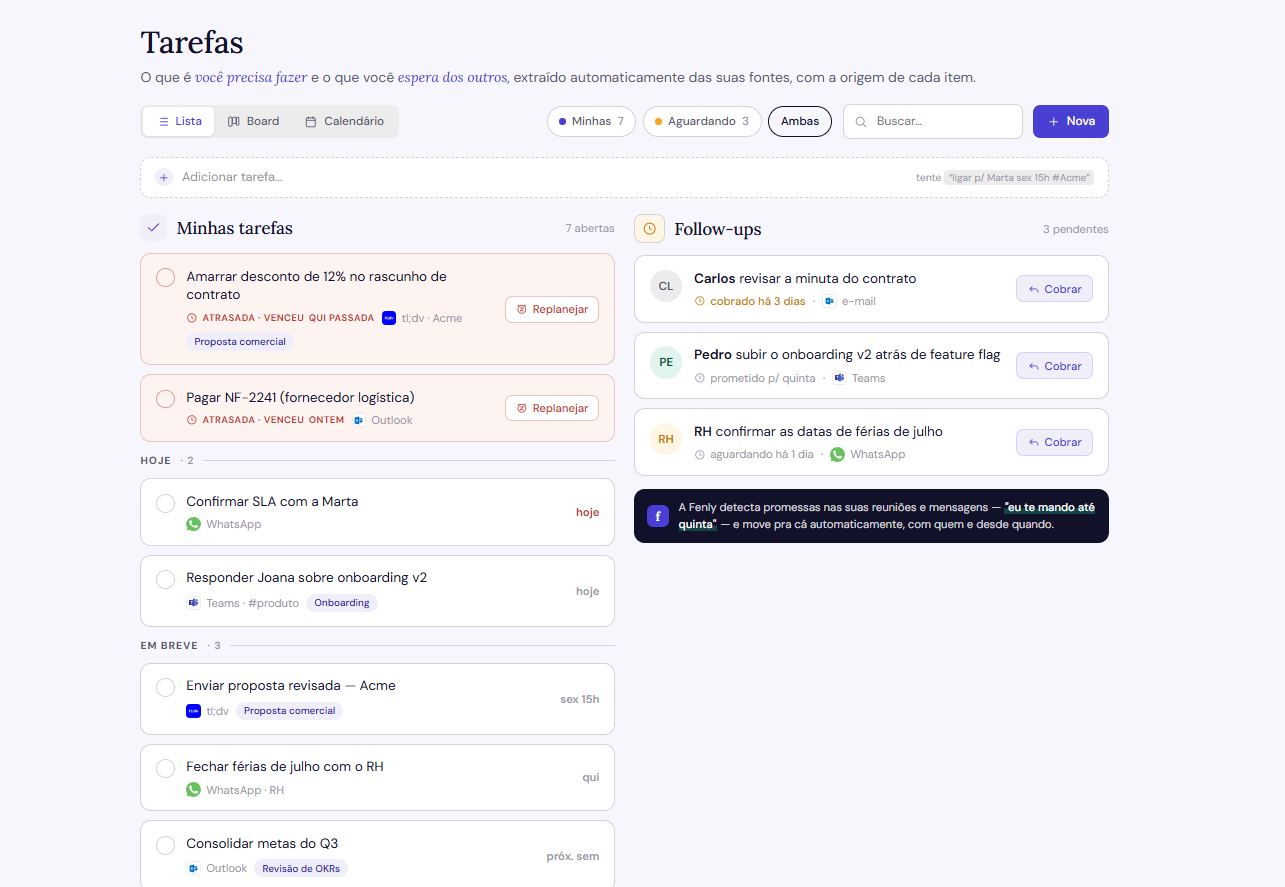Click the Onboarding tag
1285x887 pixels.
342,603
